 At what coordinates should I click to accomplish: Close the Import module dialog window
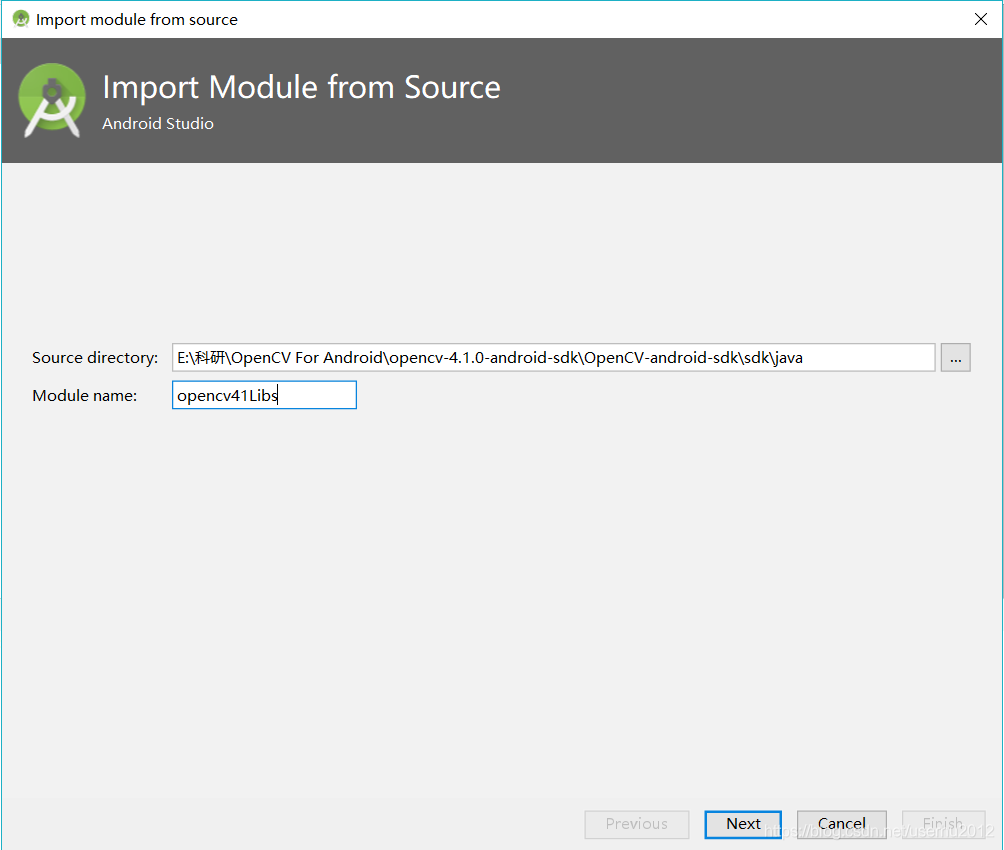coord(980,19)
